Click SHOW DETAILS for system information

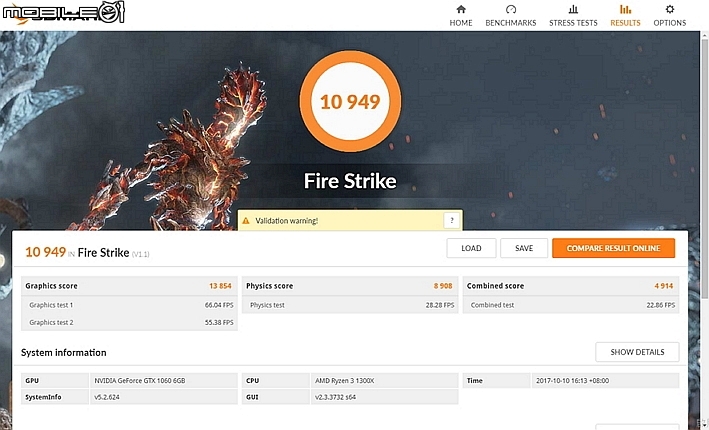tap(637, 352)
